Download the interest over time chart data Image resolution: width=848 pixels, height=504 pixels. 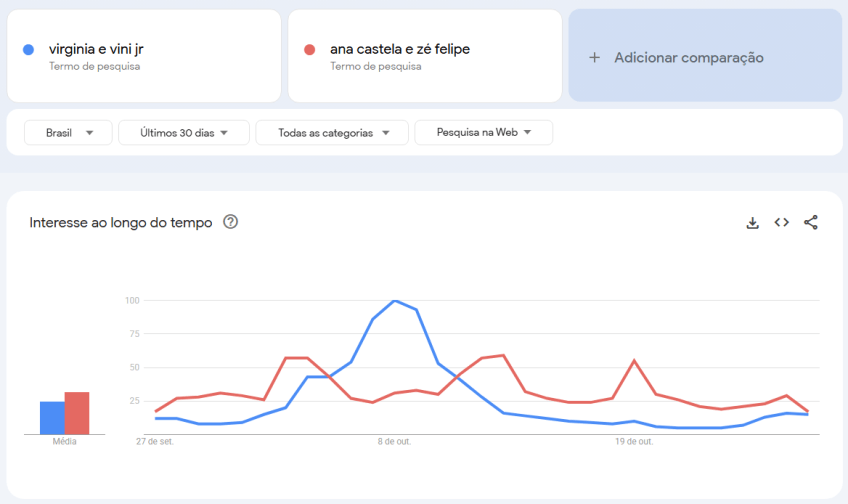[x=753, y=223]
